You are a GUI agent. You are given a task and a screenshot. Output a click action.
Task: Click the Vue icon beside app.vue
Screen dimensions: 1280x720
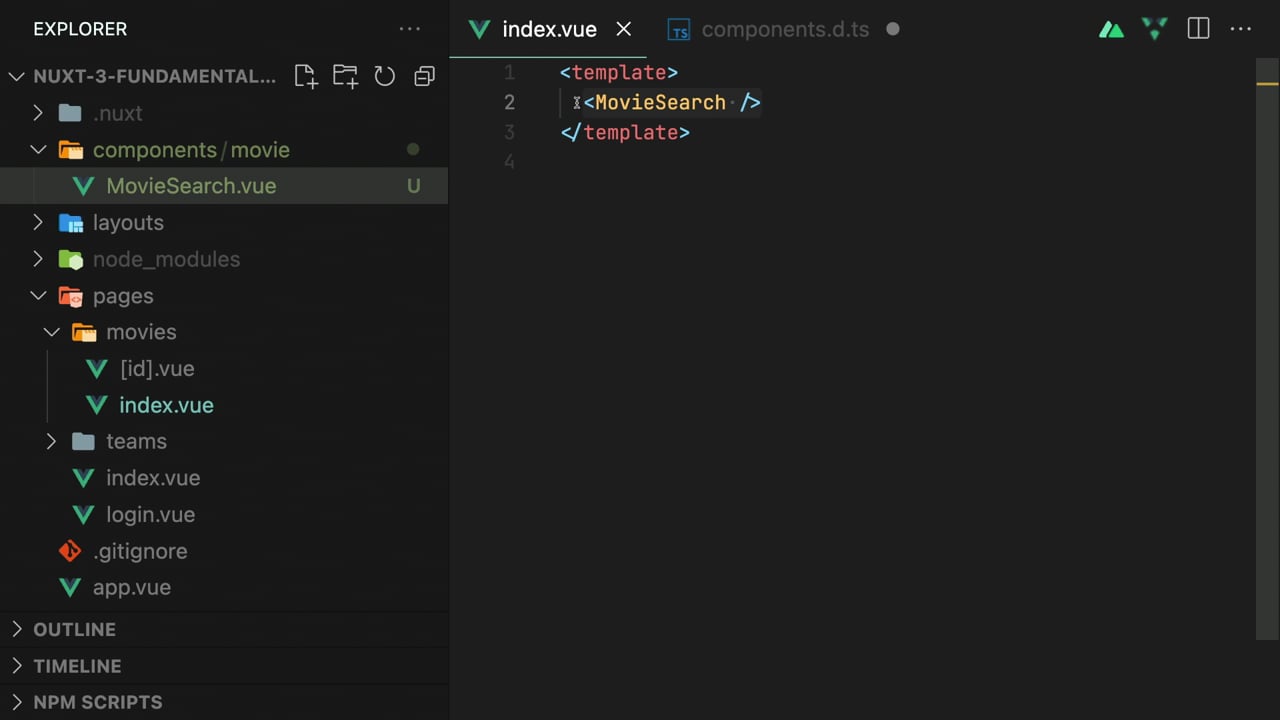tap(70, 588)
